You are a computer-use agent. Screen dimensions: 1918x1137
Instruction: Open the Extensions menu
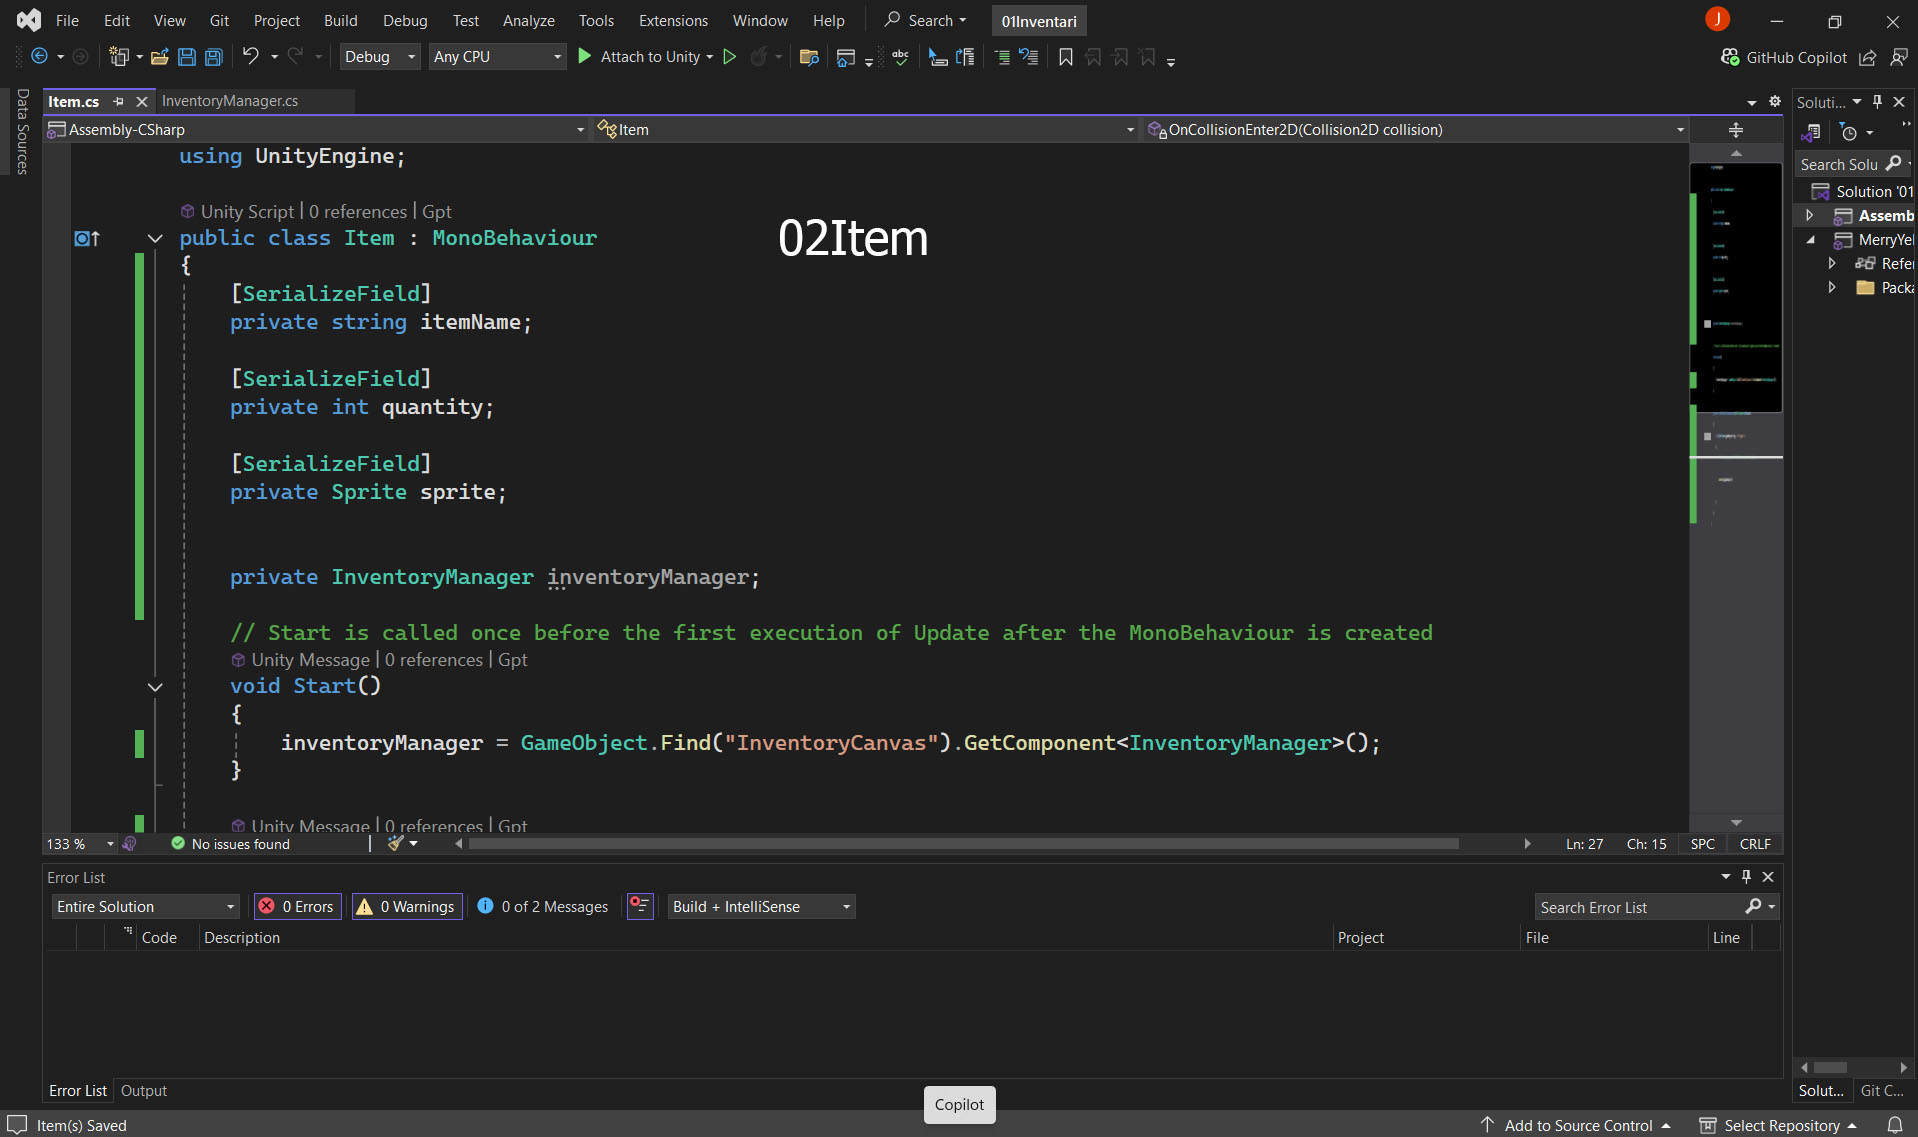tap(673, 20)
